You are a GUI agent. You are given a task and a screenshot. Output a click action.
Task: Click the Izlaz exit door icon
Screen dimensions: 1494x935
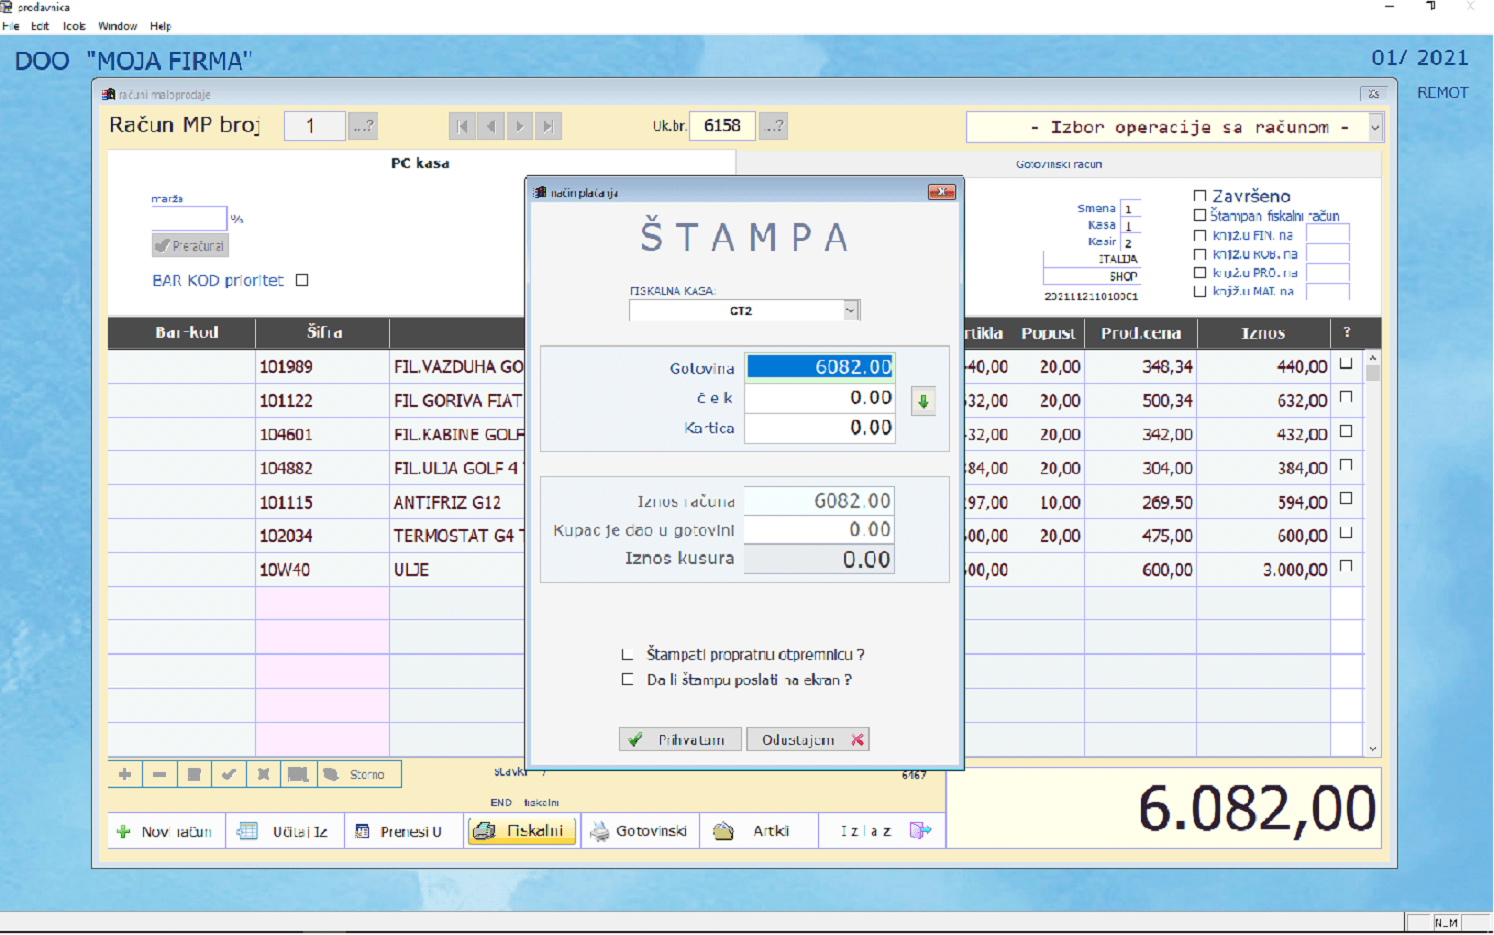pyautogui.click(x=920, y=831)
